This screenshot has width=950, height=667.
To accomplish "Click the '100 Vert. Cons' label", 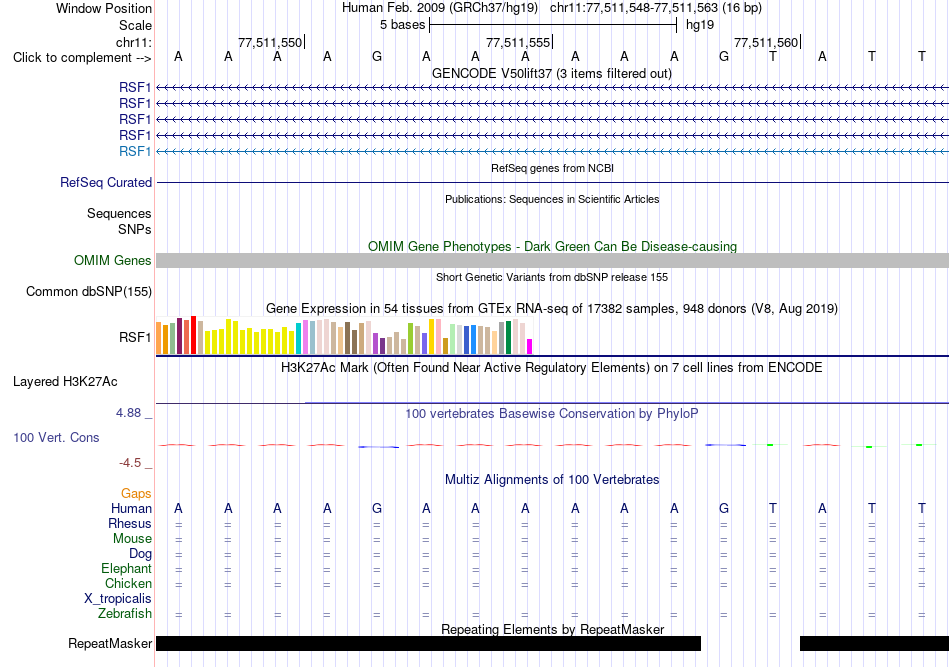I will [56, 437].
